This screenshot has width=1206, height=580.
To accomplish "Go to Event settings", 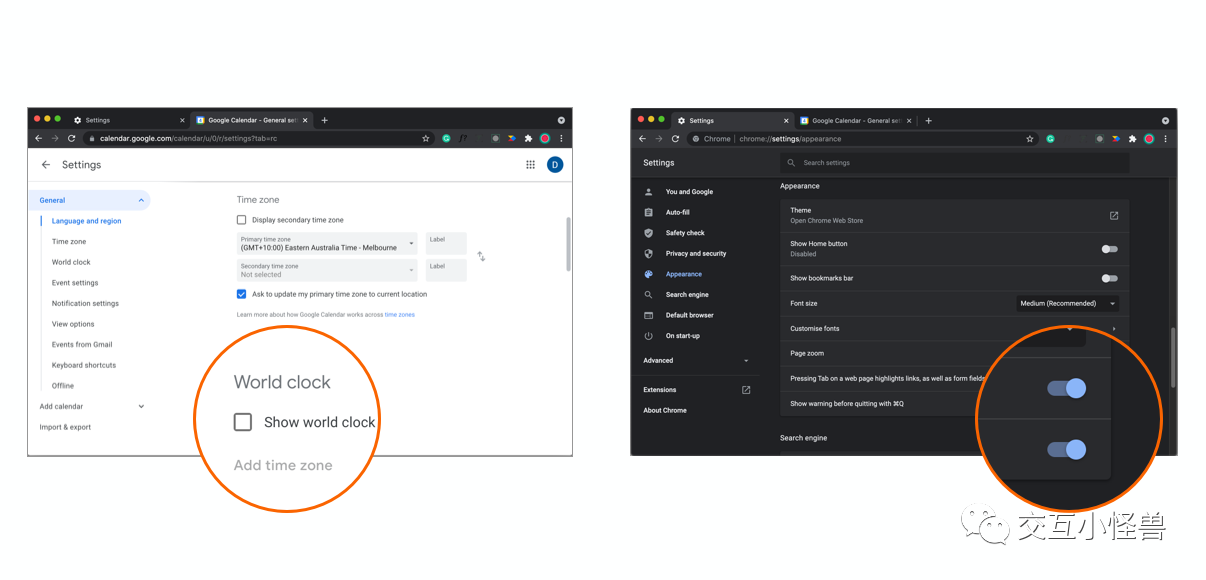I will pyautogui.click(x=75, y=283).
